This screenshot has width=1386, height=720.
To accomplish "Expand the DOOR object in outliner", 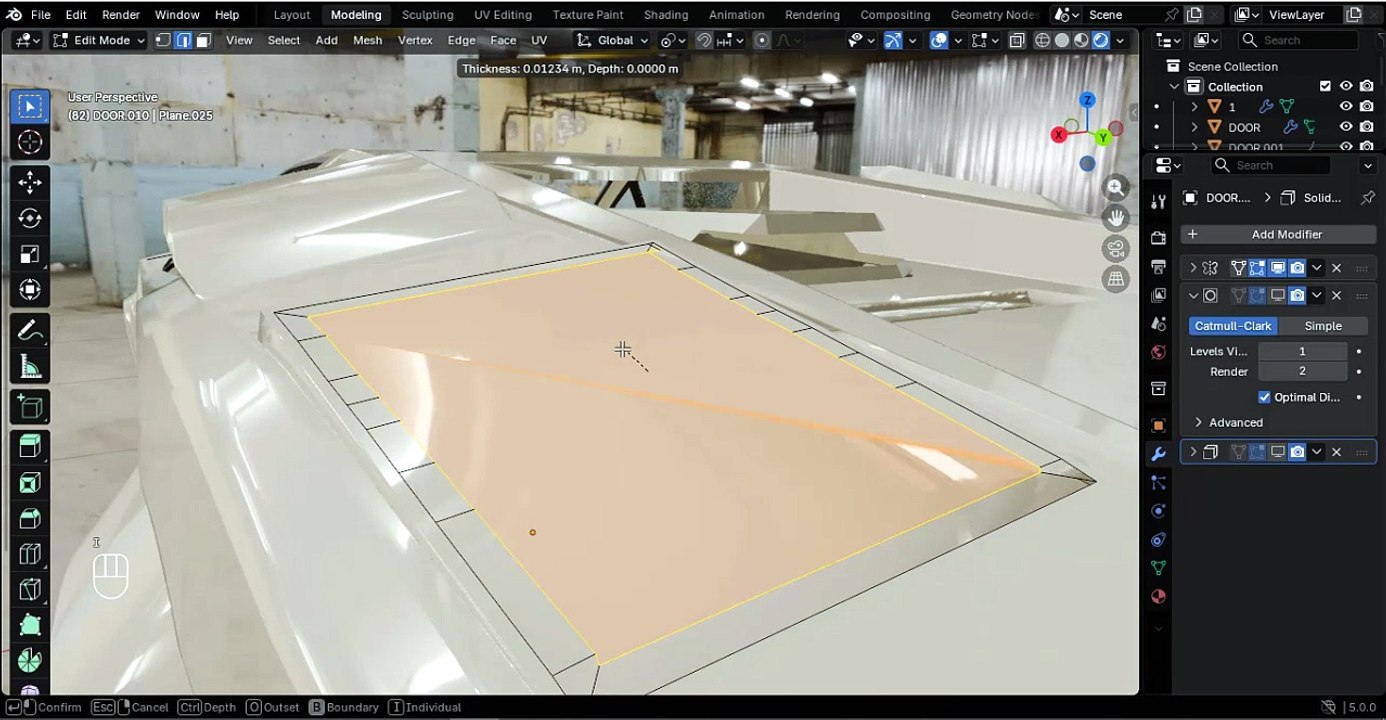I will 1194,127.
